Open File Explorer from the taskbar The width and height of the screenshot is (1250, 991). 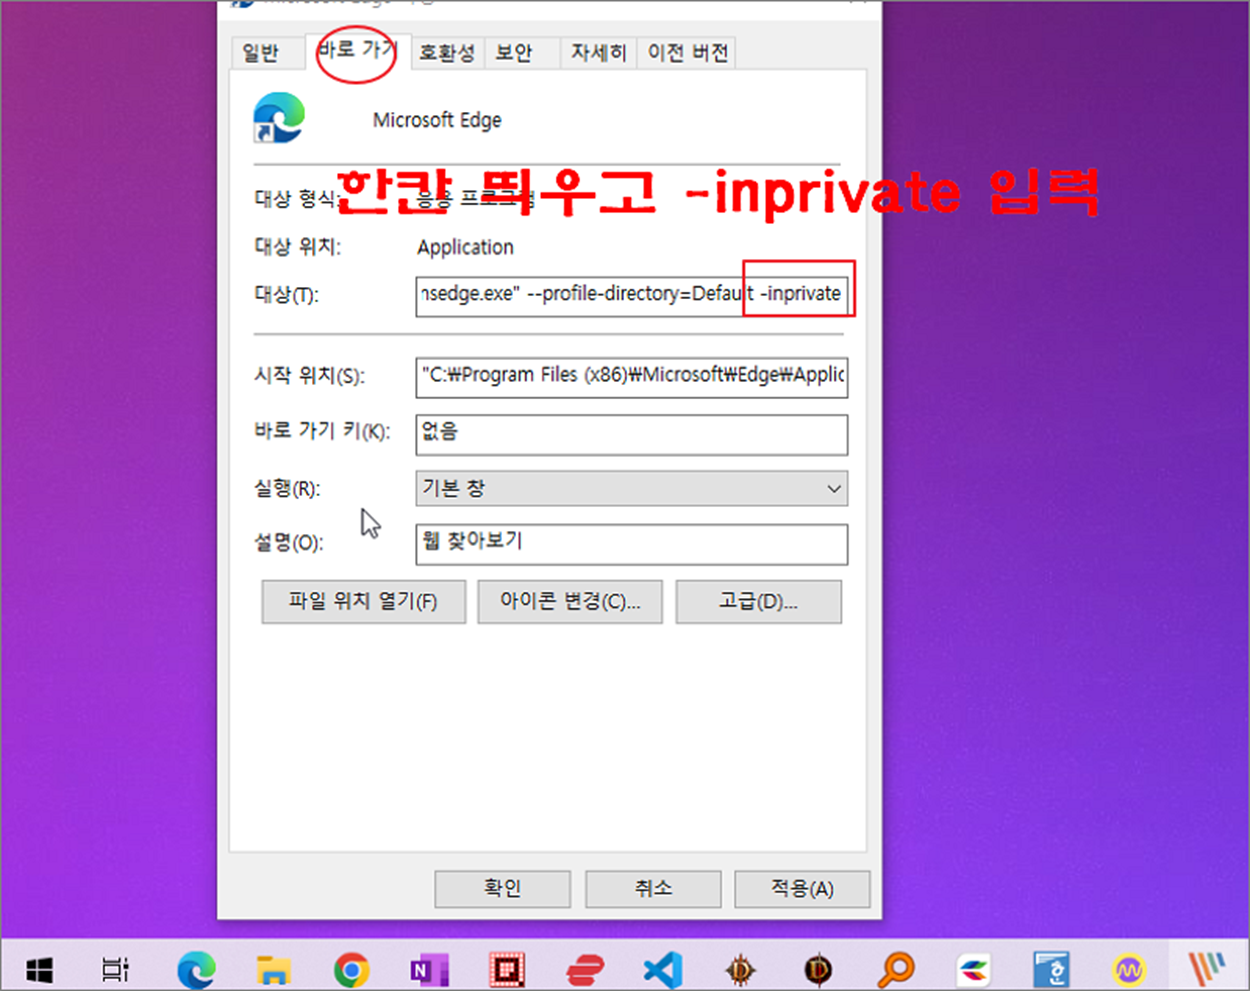tap(273, 969)
